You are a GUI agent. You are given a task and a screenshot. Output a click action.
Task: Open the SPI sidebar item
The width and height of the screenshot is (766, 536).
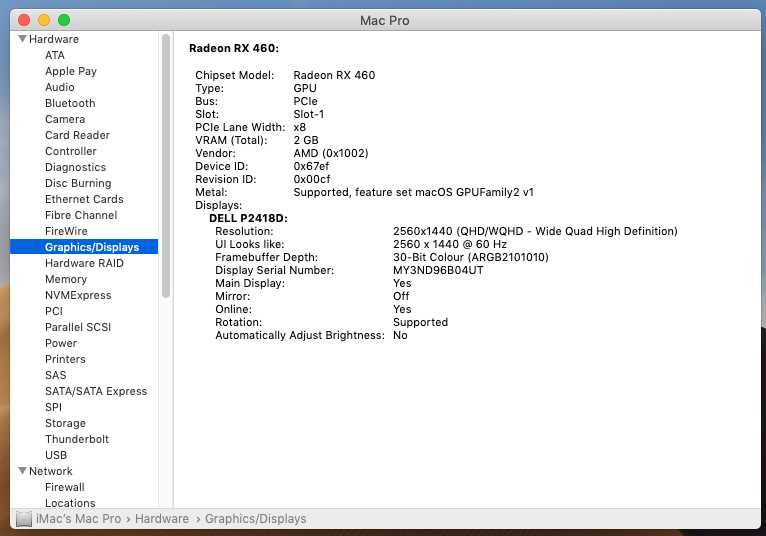(53, 407)
